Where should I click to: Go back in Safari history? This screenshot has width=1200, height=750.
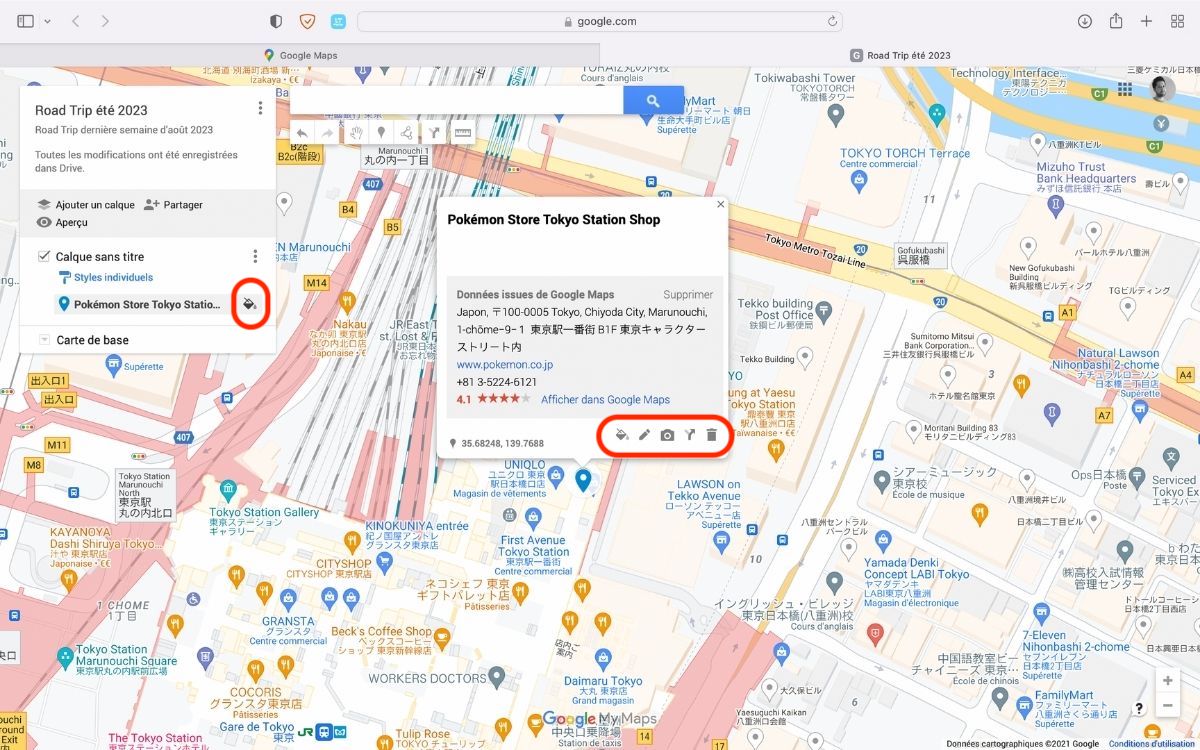point(76,21)
